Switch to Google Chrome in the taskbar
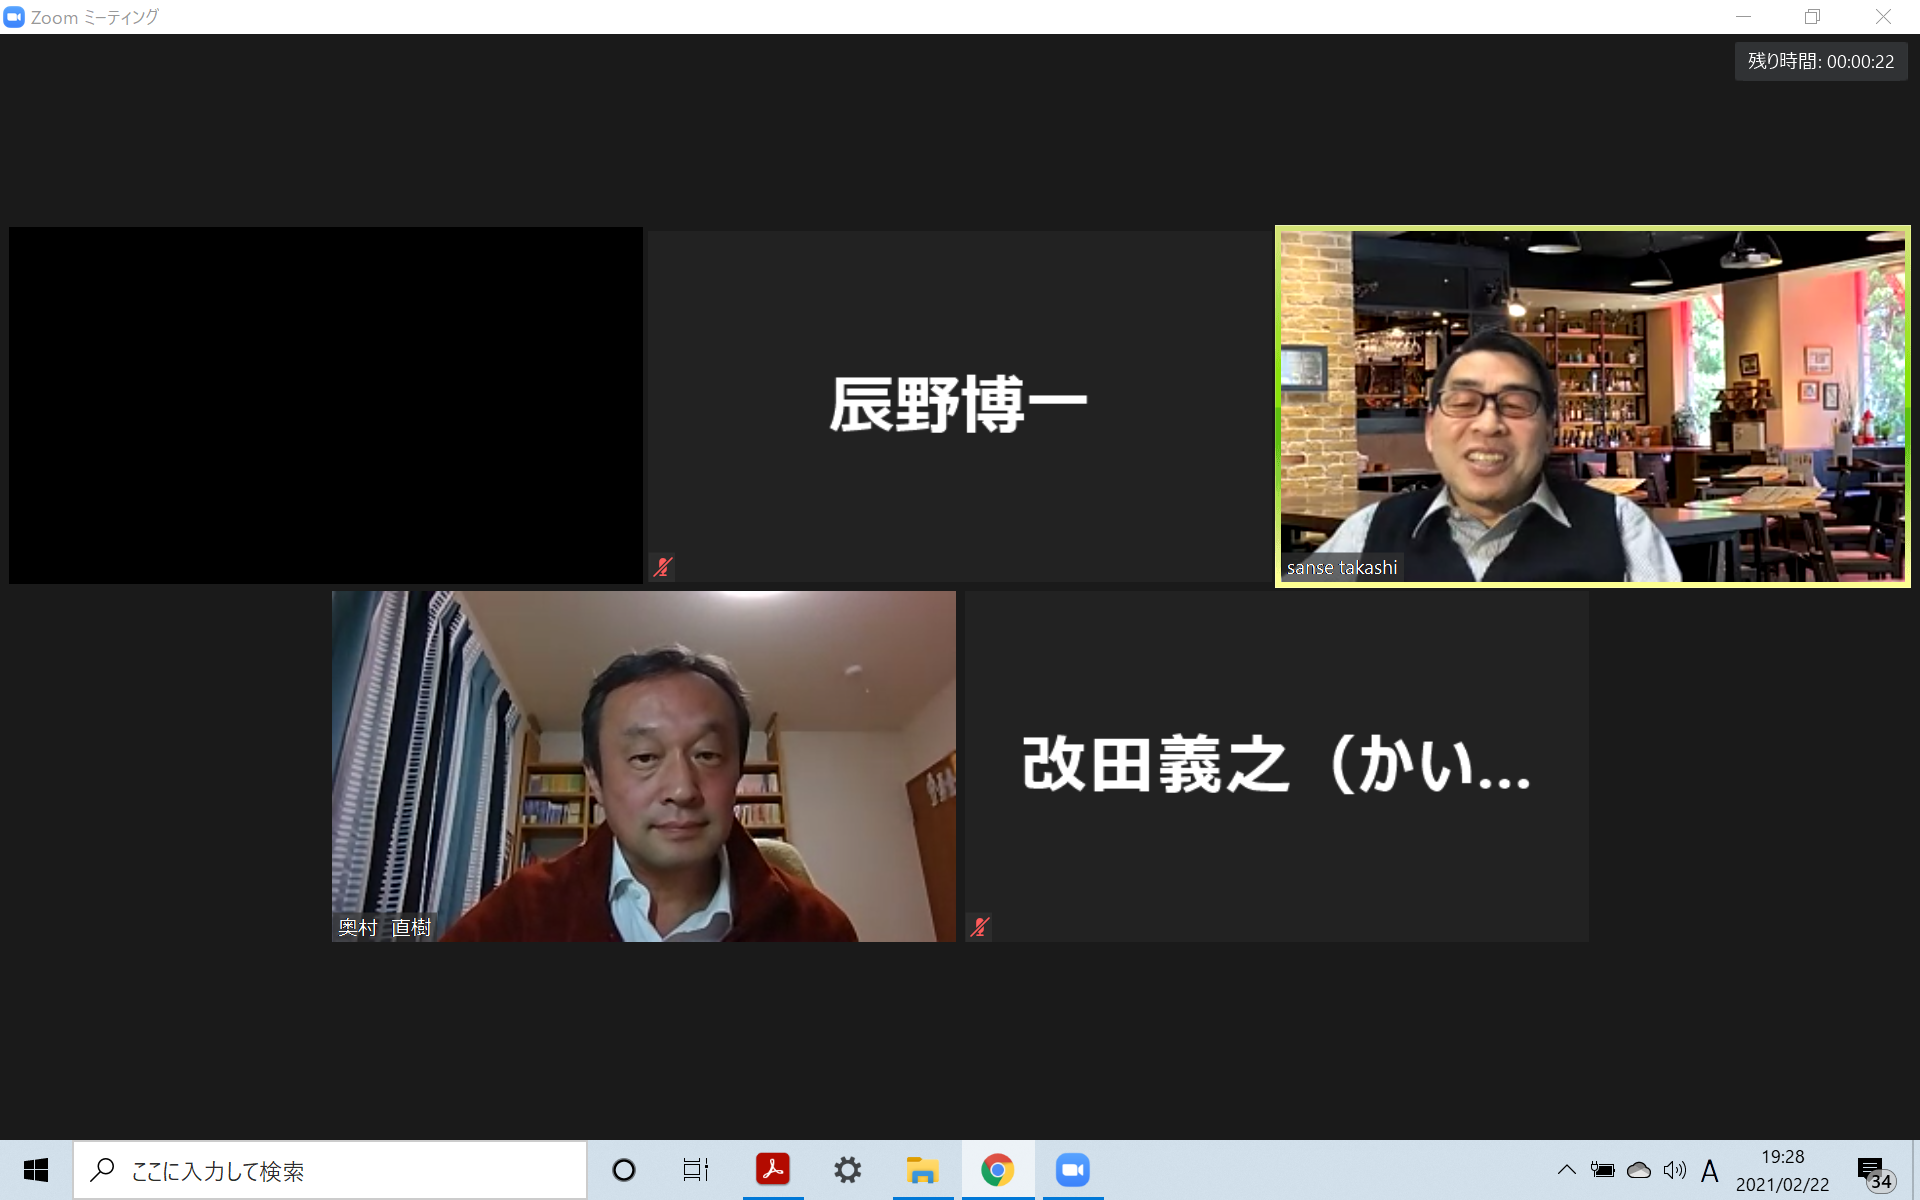 (x=998, y=1170)
